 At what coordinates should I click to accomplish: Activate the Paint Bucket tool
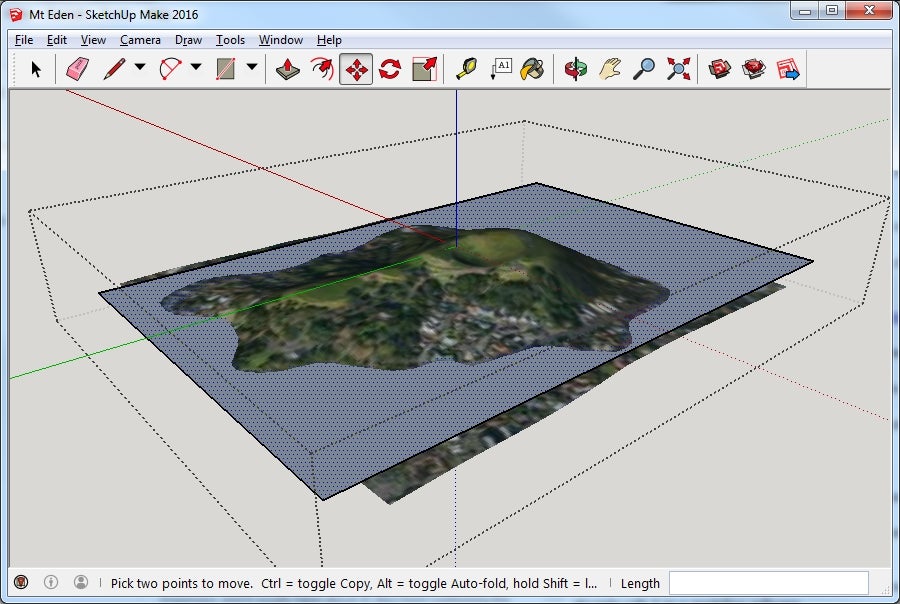[x=533, y=68]
